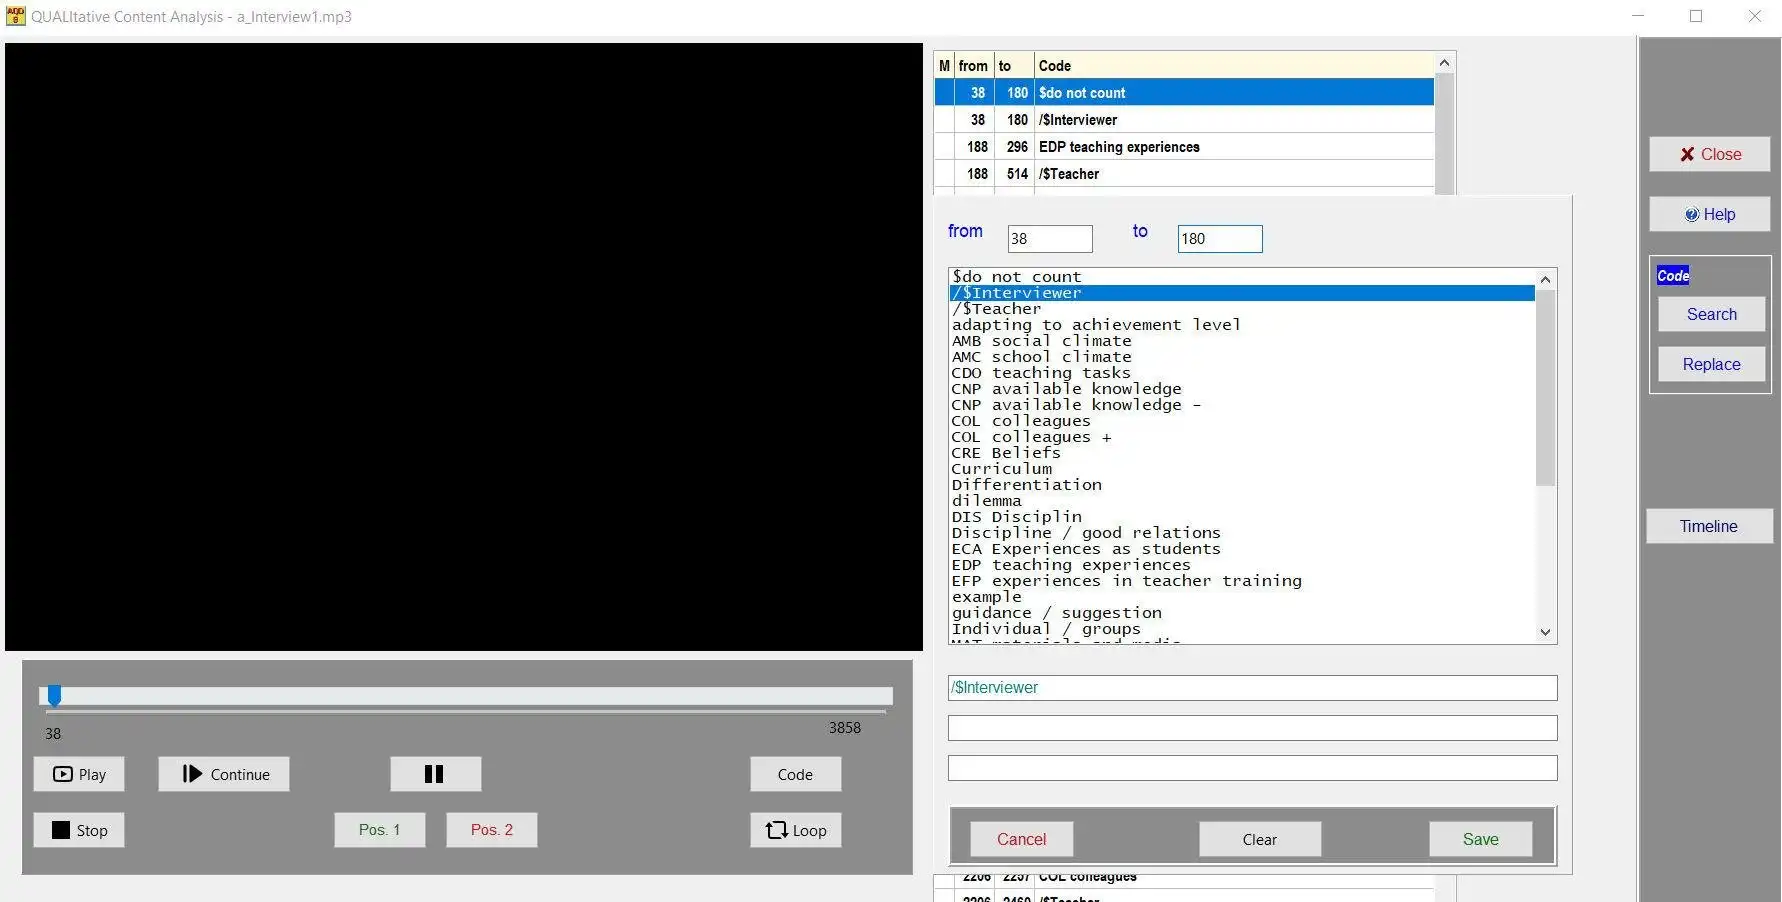Click the pause icon button
Image resolution: width=1782 pixels, height=902 pixels.
(435, 774)
